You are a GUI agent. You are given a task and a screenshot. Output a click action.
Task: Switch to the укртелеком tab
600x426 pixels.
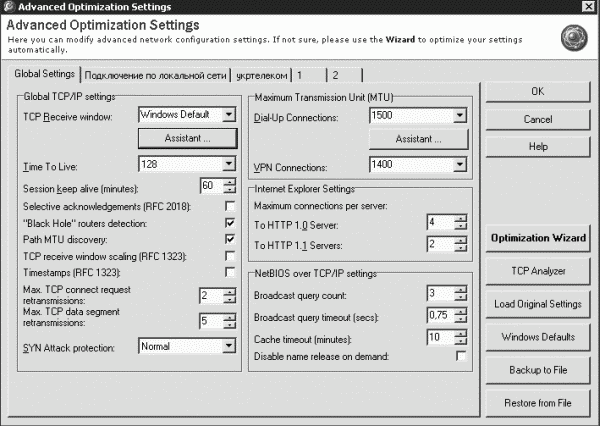[262, 75]
